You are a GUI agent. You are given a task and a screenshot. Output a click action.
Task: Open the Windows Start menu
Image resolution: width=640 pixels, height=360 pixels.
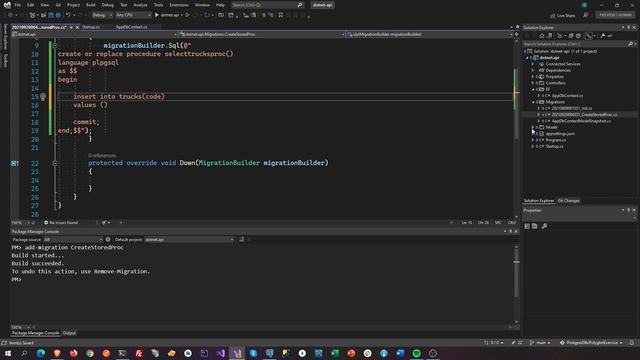[7, 353]
